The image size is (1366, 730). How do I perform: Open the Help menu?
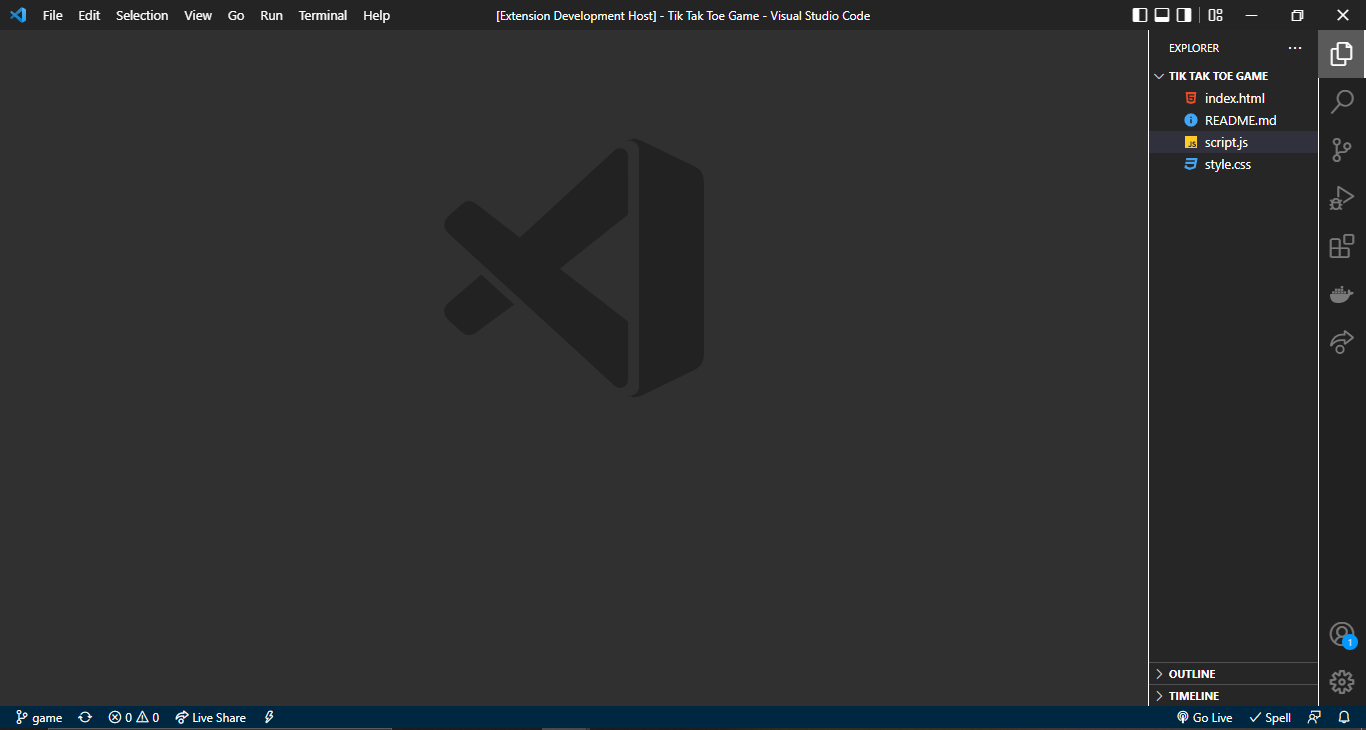tap(377, 15)
